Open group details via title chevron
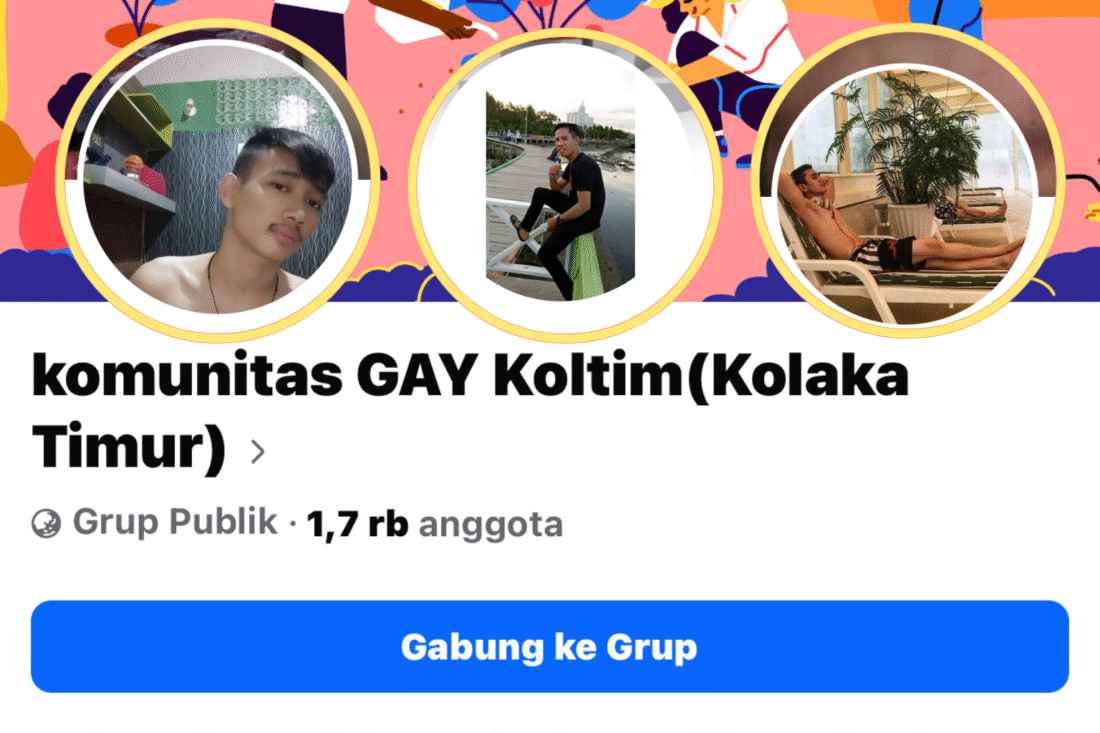The width and height of the screenshot is (1100, 733). click(x=257, y=452)
